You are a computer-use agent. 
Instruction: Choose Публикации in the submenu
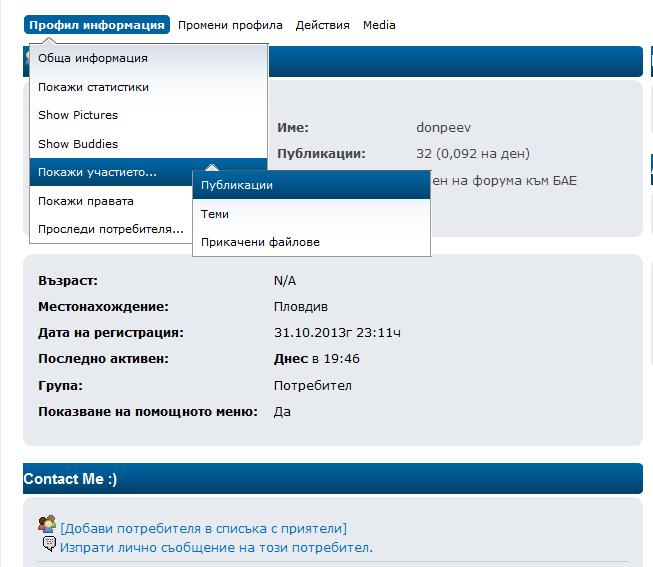tap(237, 185)
